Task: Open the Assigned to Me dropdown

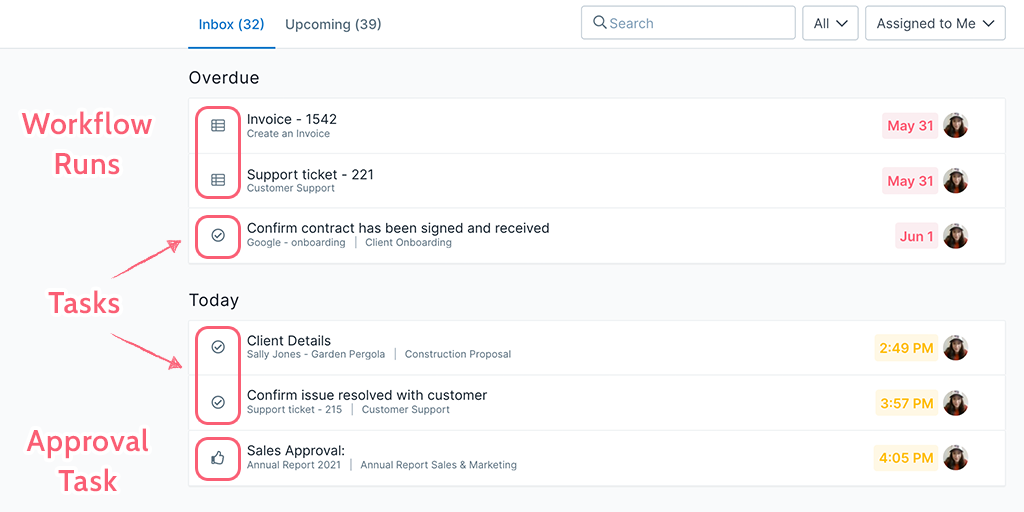Action: point(935,23)
